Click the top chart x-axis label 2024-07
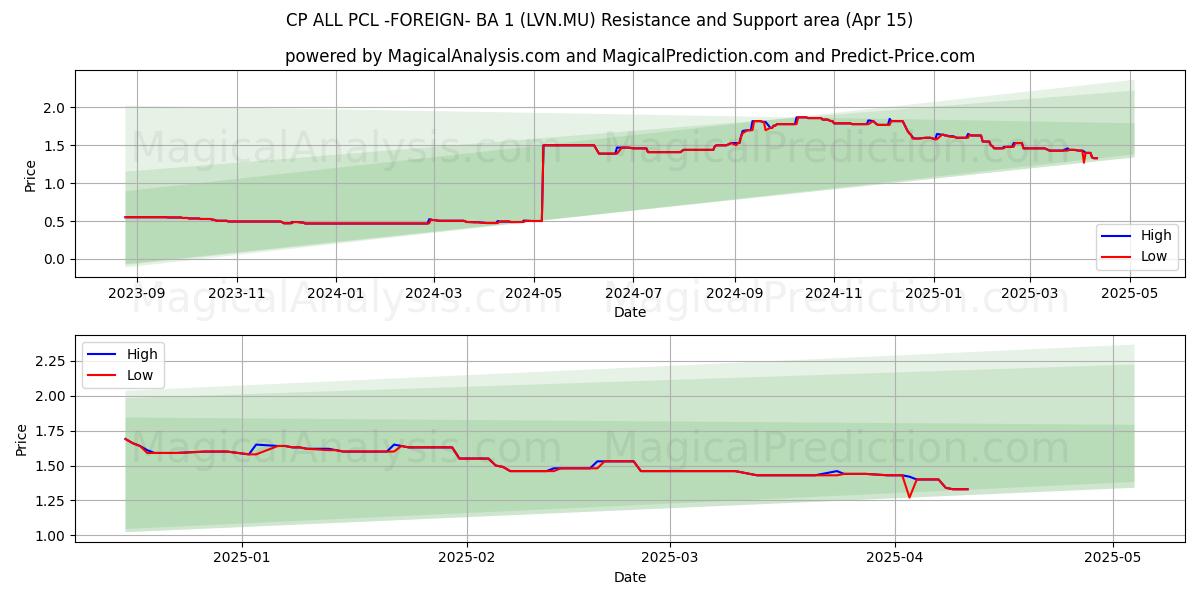This screenshot has width=1200, height=600. click(633, 294)
